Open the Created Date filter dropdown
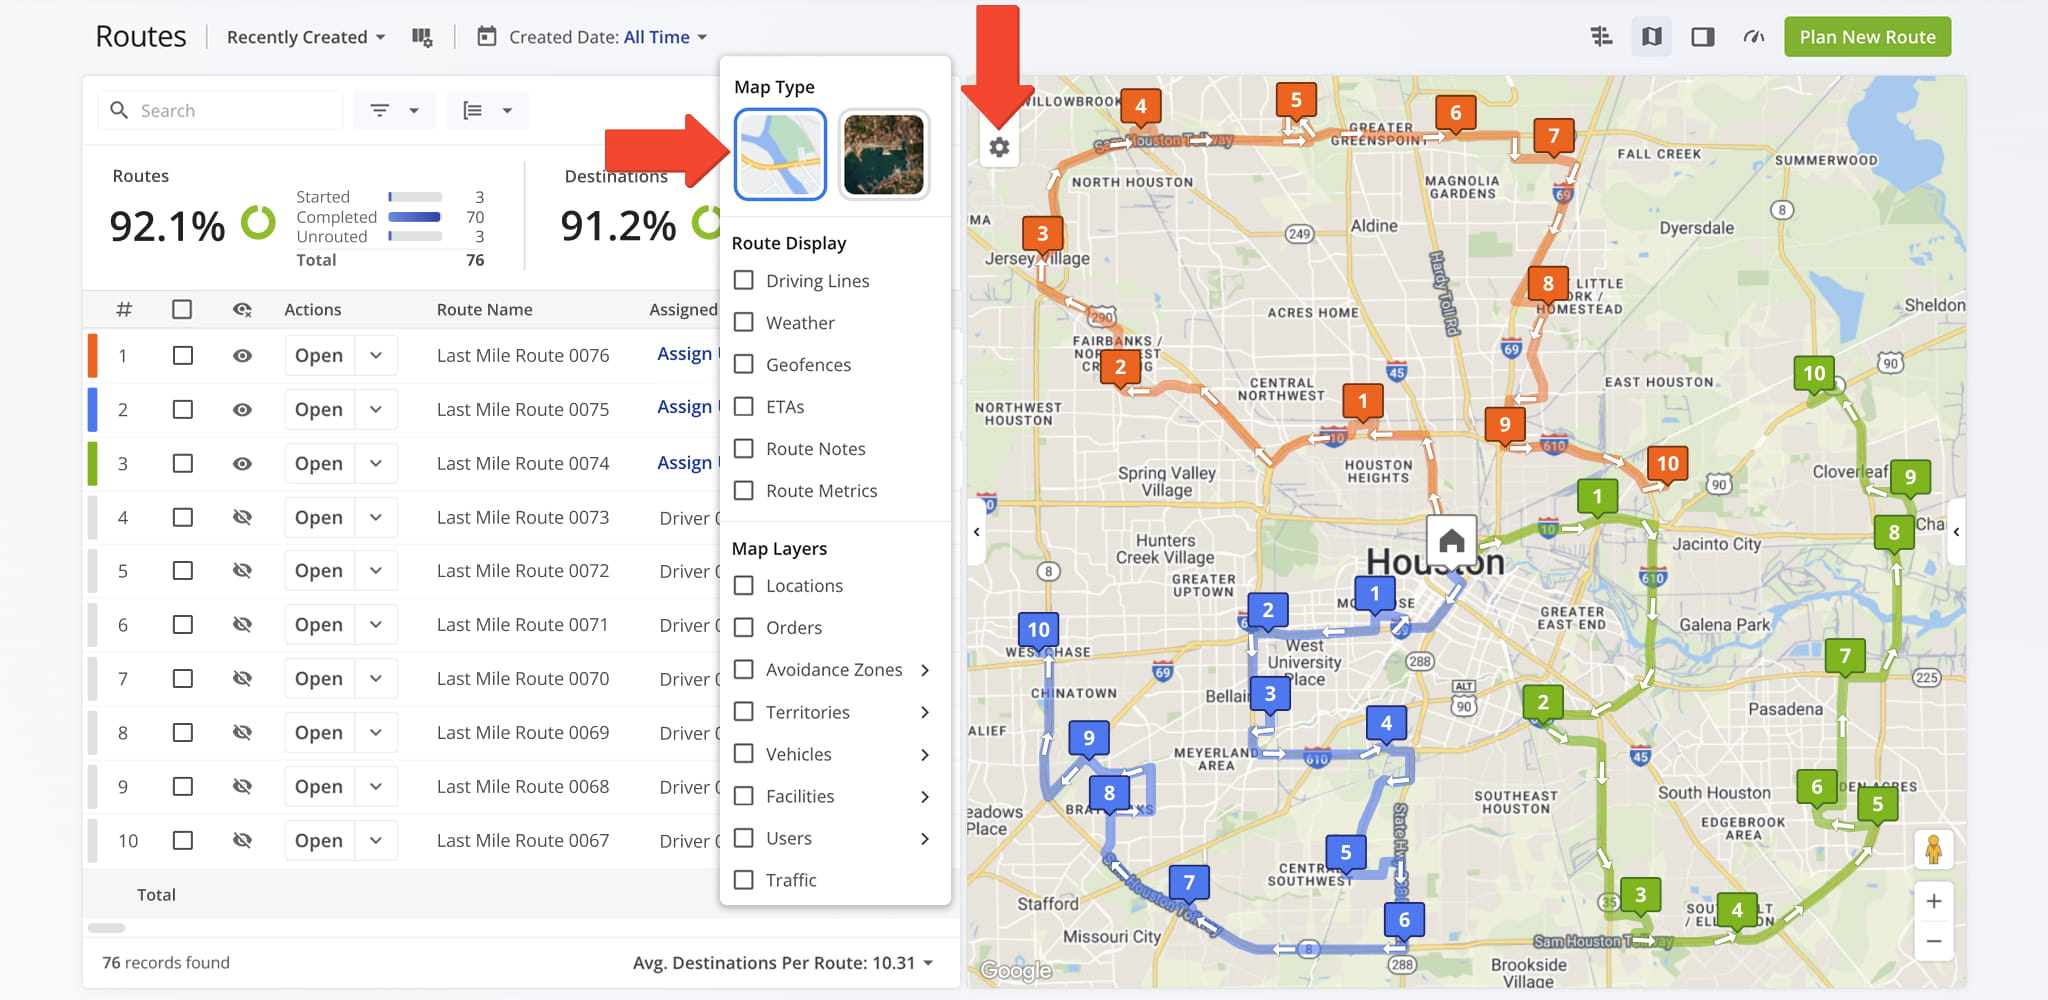2048x1000 pixels. pos(593,37)
